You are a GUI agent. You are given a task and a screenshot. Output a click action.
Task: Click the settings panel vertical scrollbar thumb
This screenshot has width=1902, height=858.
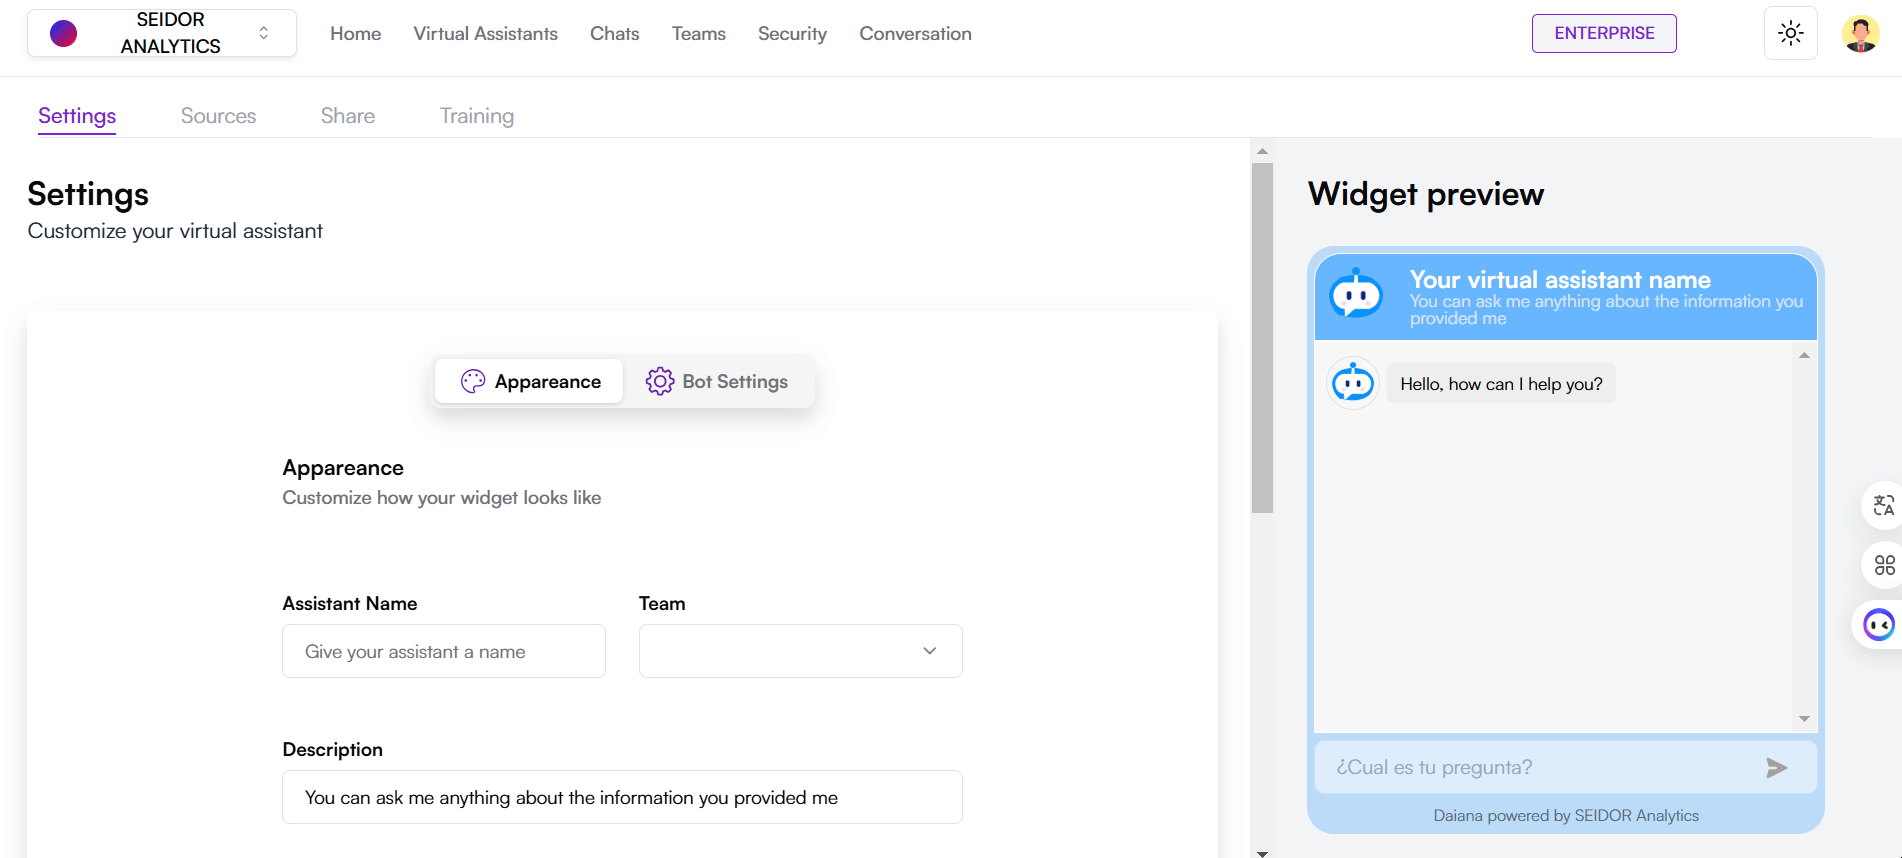[x=1262, y=337]
